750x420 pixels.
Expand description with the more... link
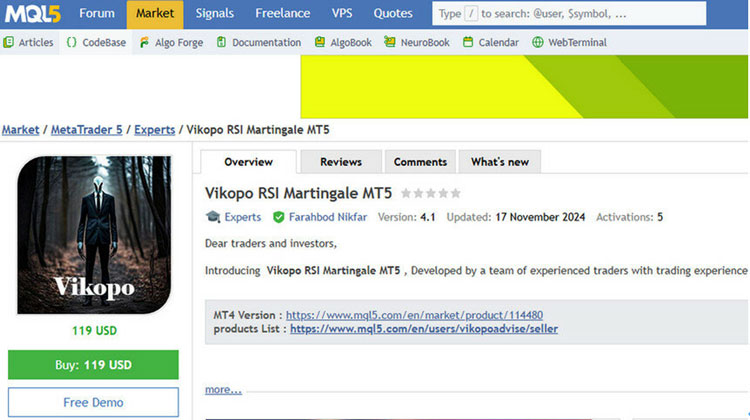[223, 389]
